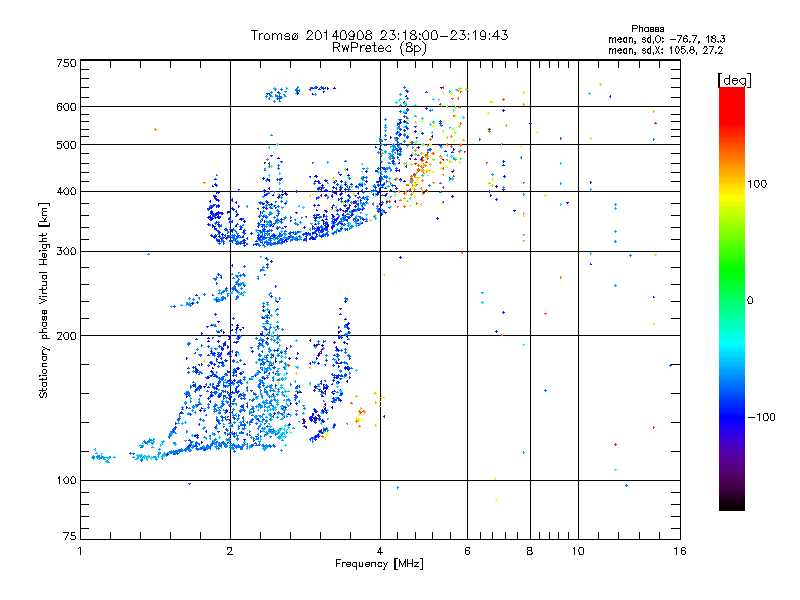Click y-axis tick label '750'
The width and height of the screenshot is (800, 600).
[66, 63]
